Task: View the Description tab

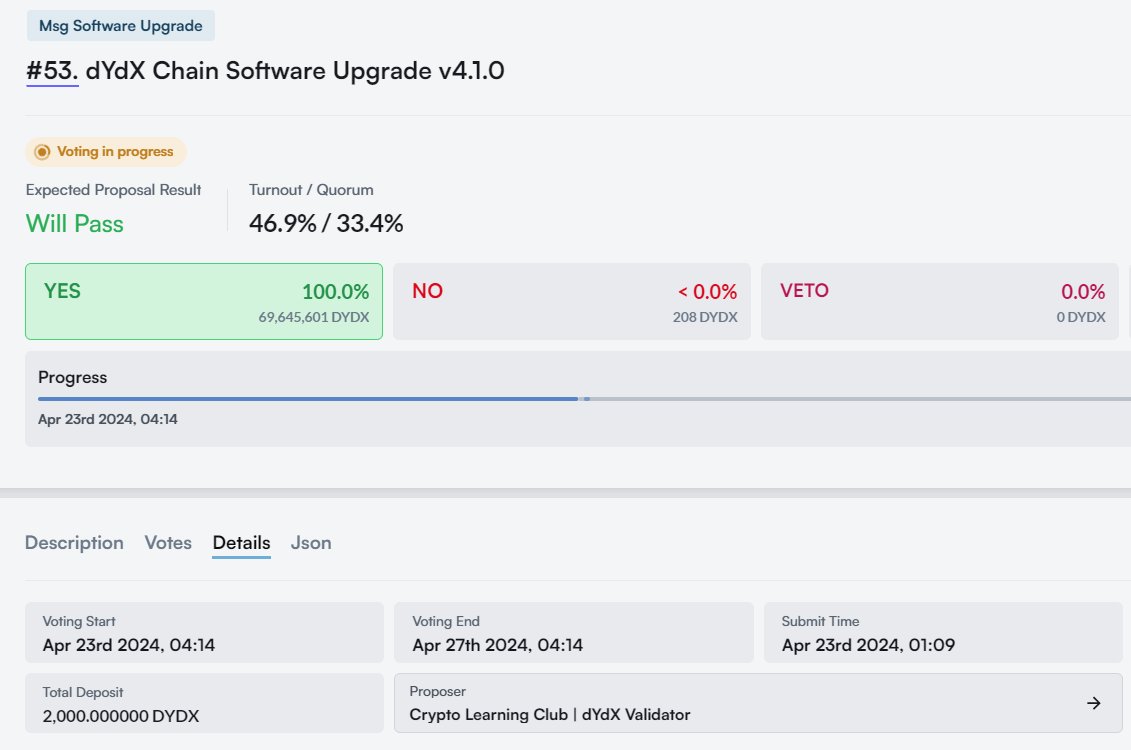Action: [x=74, y=542]
